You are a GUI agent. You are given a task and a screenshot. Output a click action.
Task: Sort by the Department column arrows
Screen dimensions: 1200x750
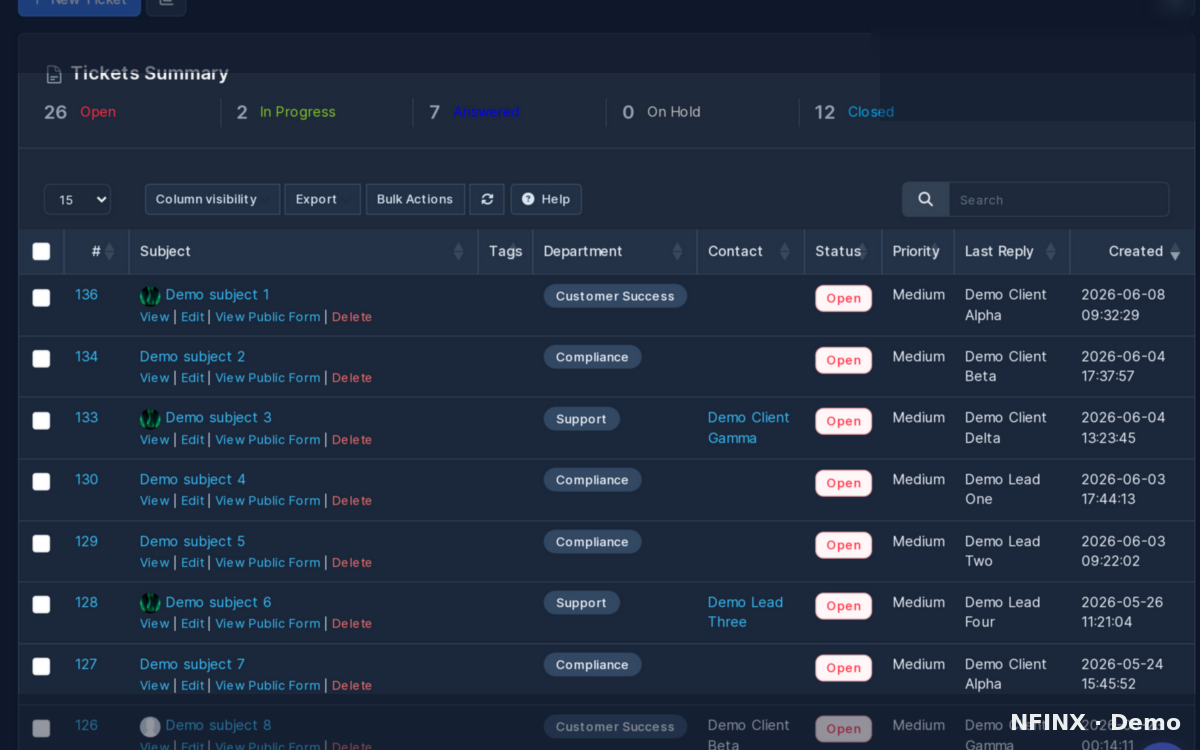(x=678, y=252)
